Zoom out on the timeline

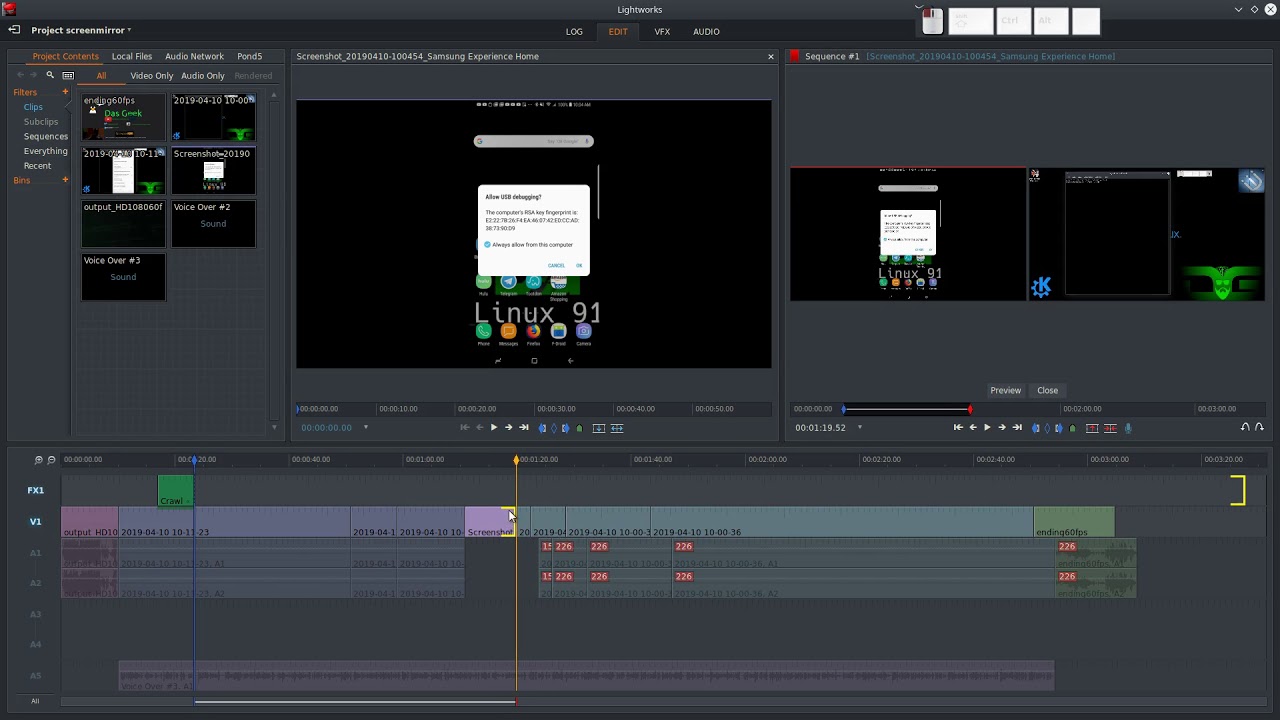point(51,460)
